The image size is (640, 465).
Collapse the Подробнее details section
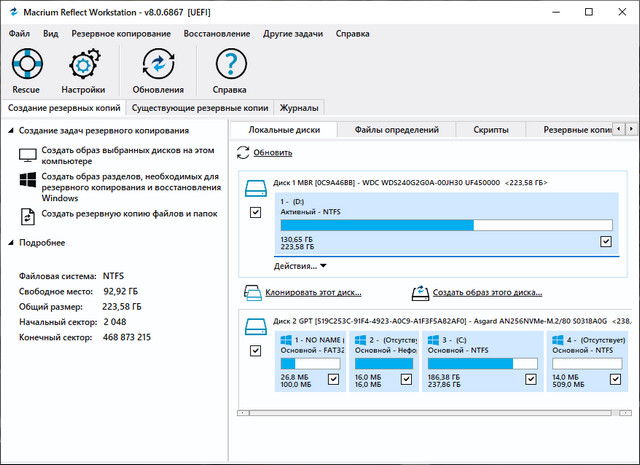point(11,242)
